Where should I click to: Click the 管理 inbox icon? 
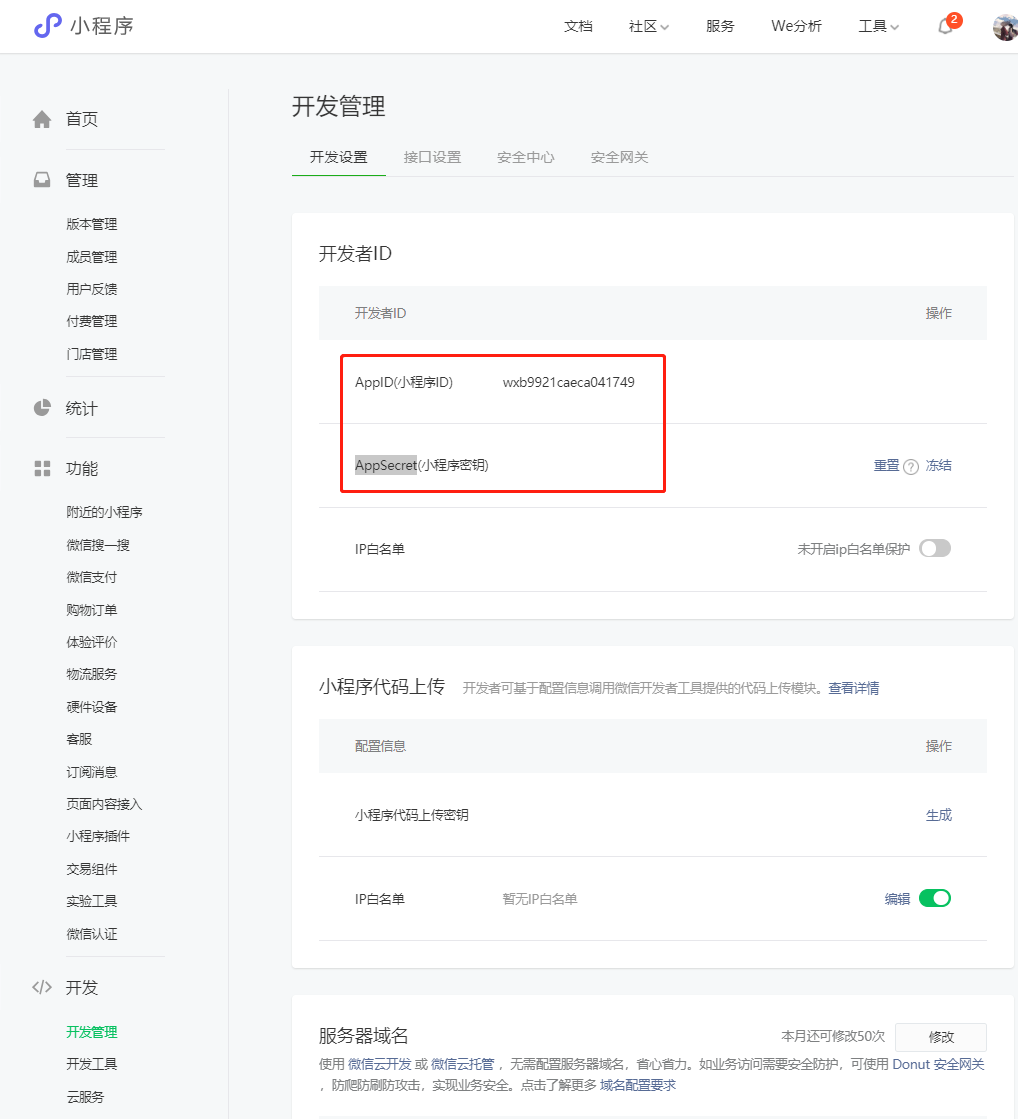42,180
